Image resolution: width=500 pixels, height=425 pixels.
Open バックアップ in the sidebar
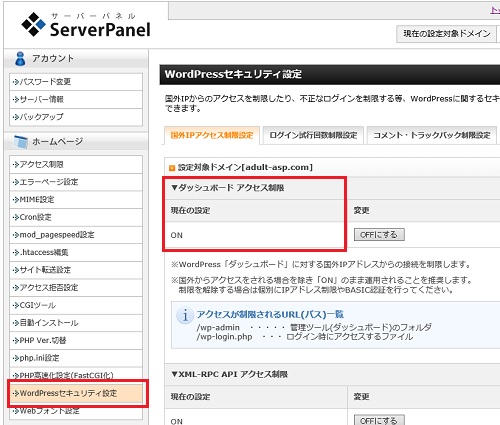click(x=76, y=117)
